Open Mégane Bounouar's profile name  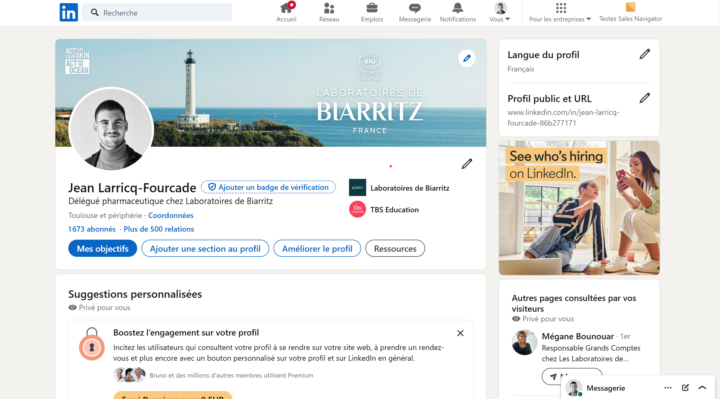[578, 336]
